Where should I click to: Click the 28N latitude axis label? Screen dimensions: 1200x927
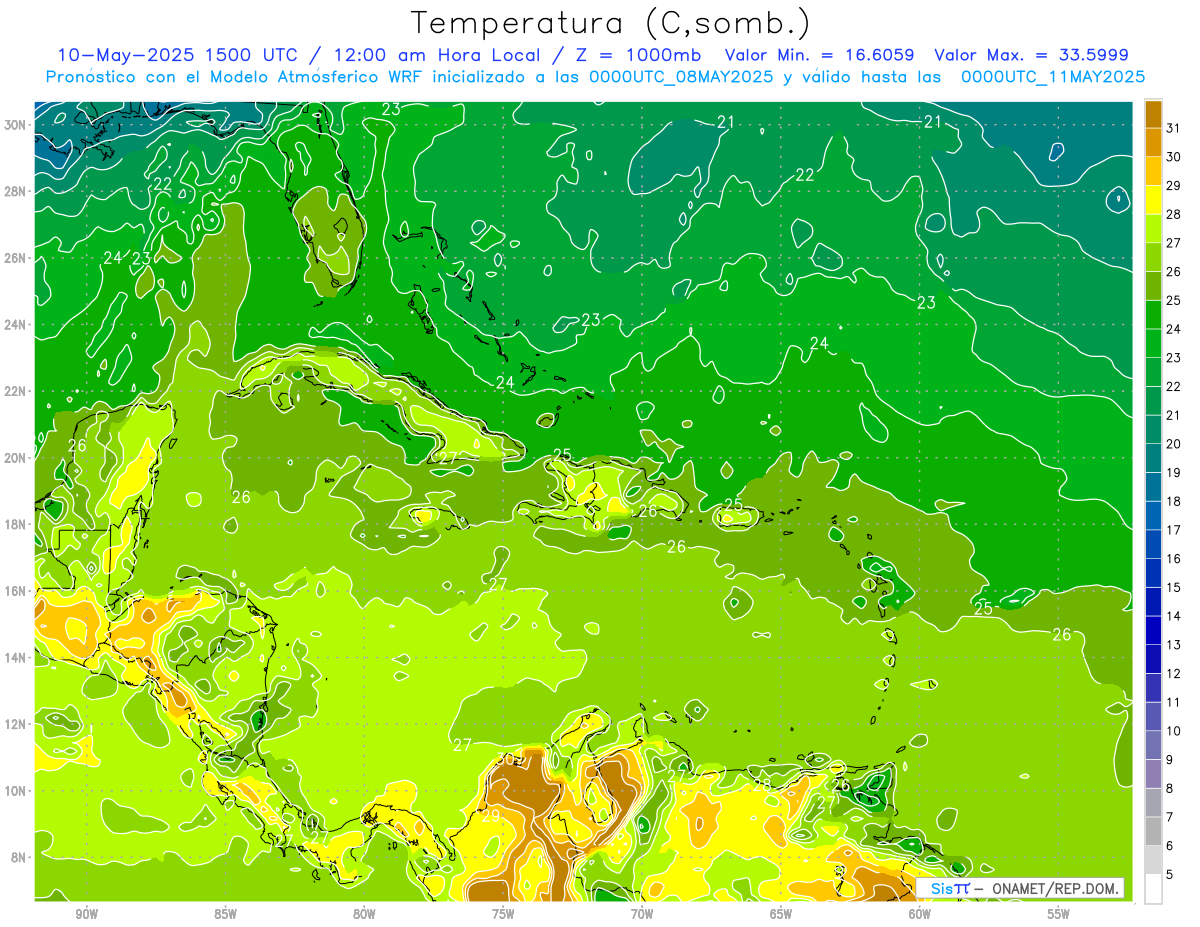(15, 191)
